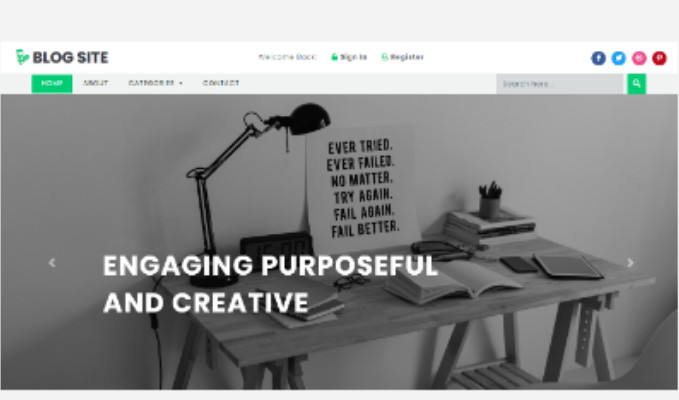
Task: Click the Engaging Purposeful and Creative headline
Action: (271, 284)
